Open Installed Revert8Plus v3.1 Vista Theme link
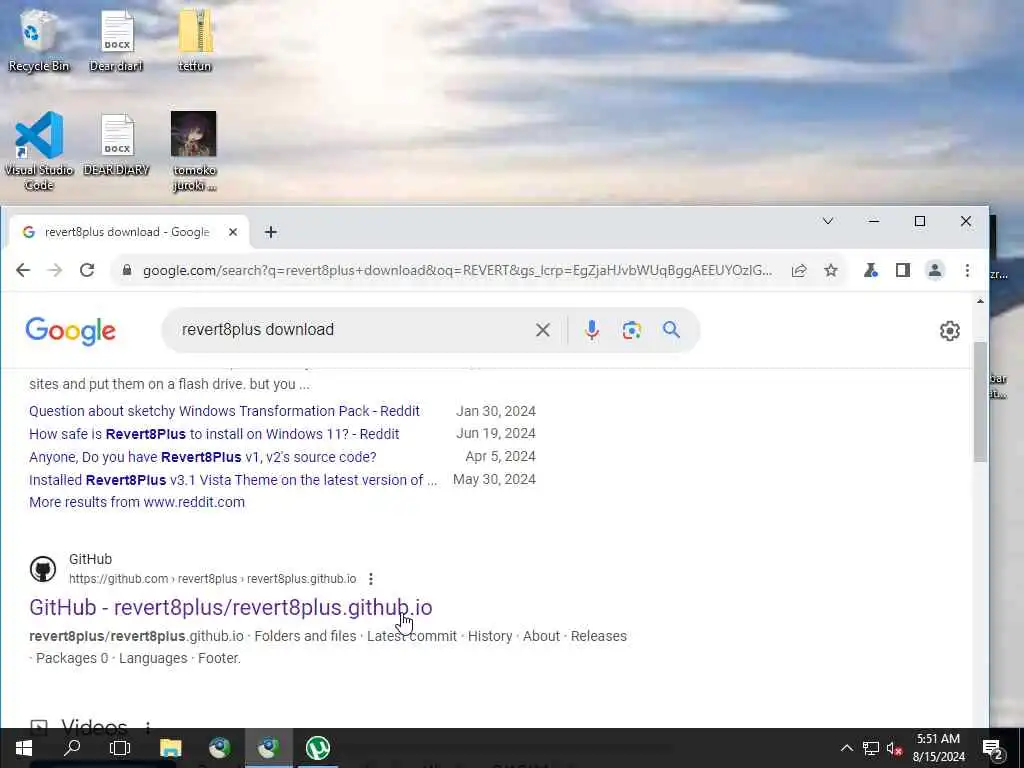The width and height of the screenshot is (1024, 768). [x=233, y=480]
